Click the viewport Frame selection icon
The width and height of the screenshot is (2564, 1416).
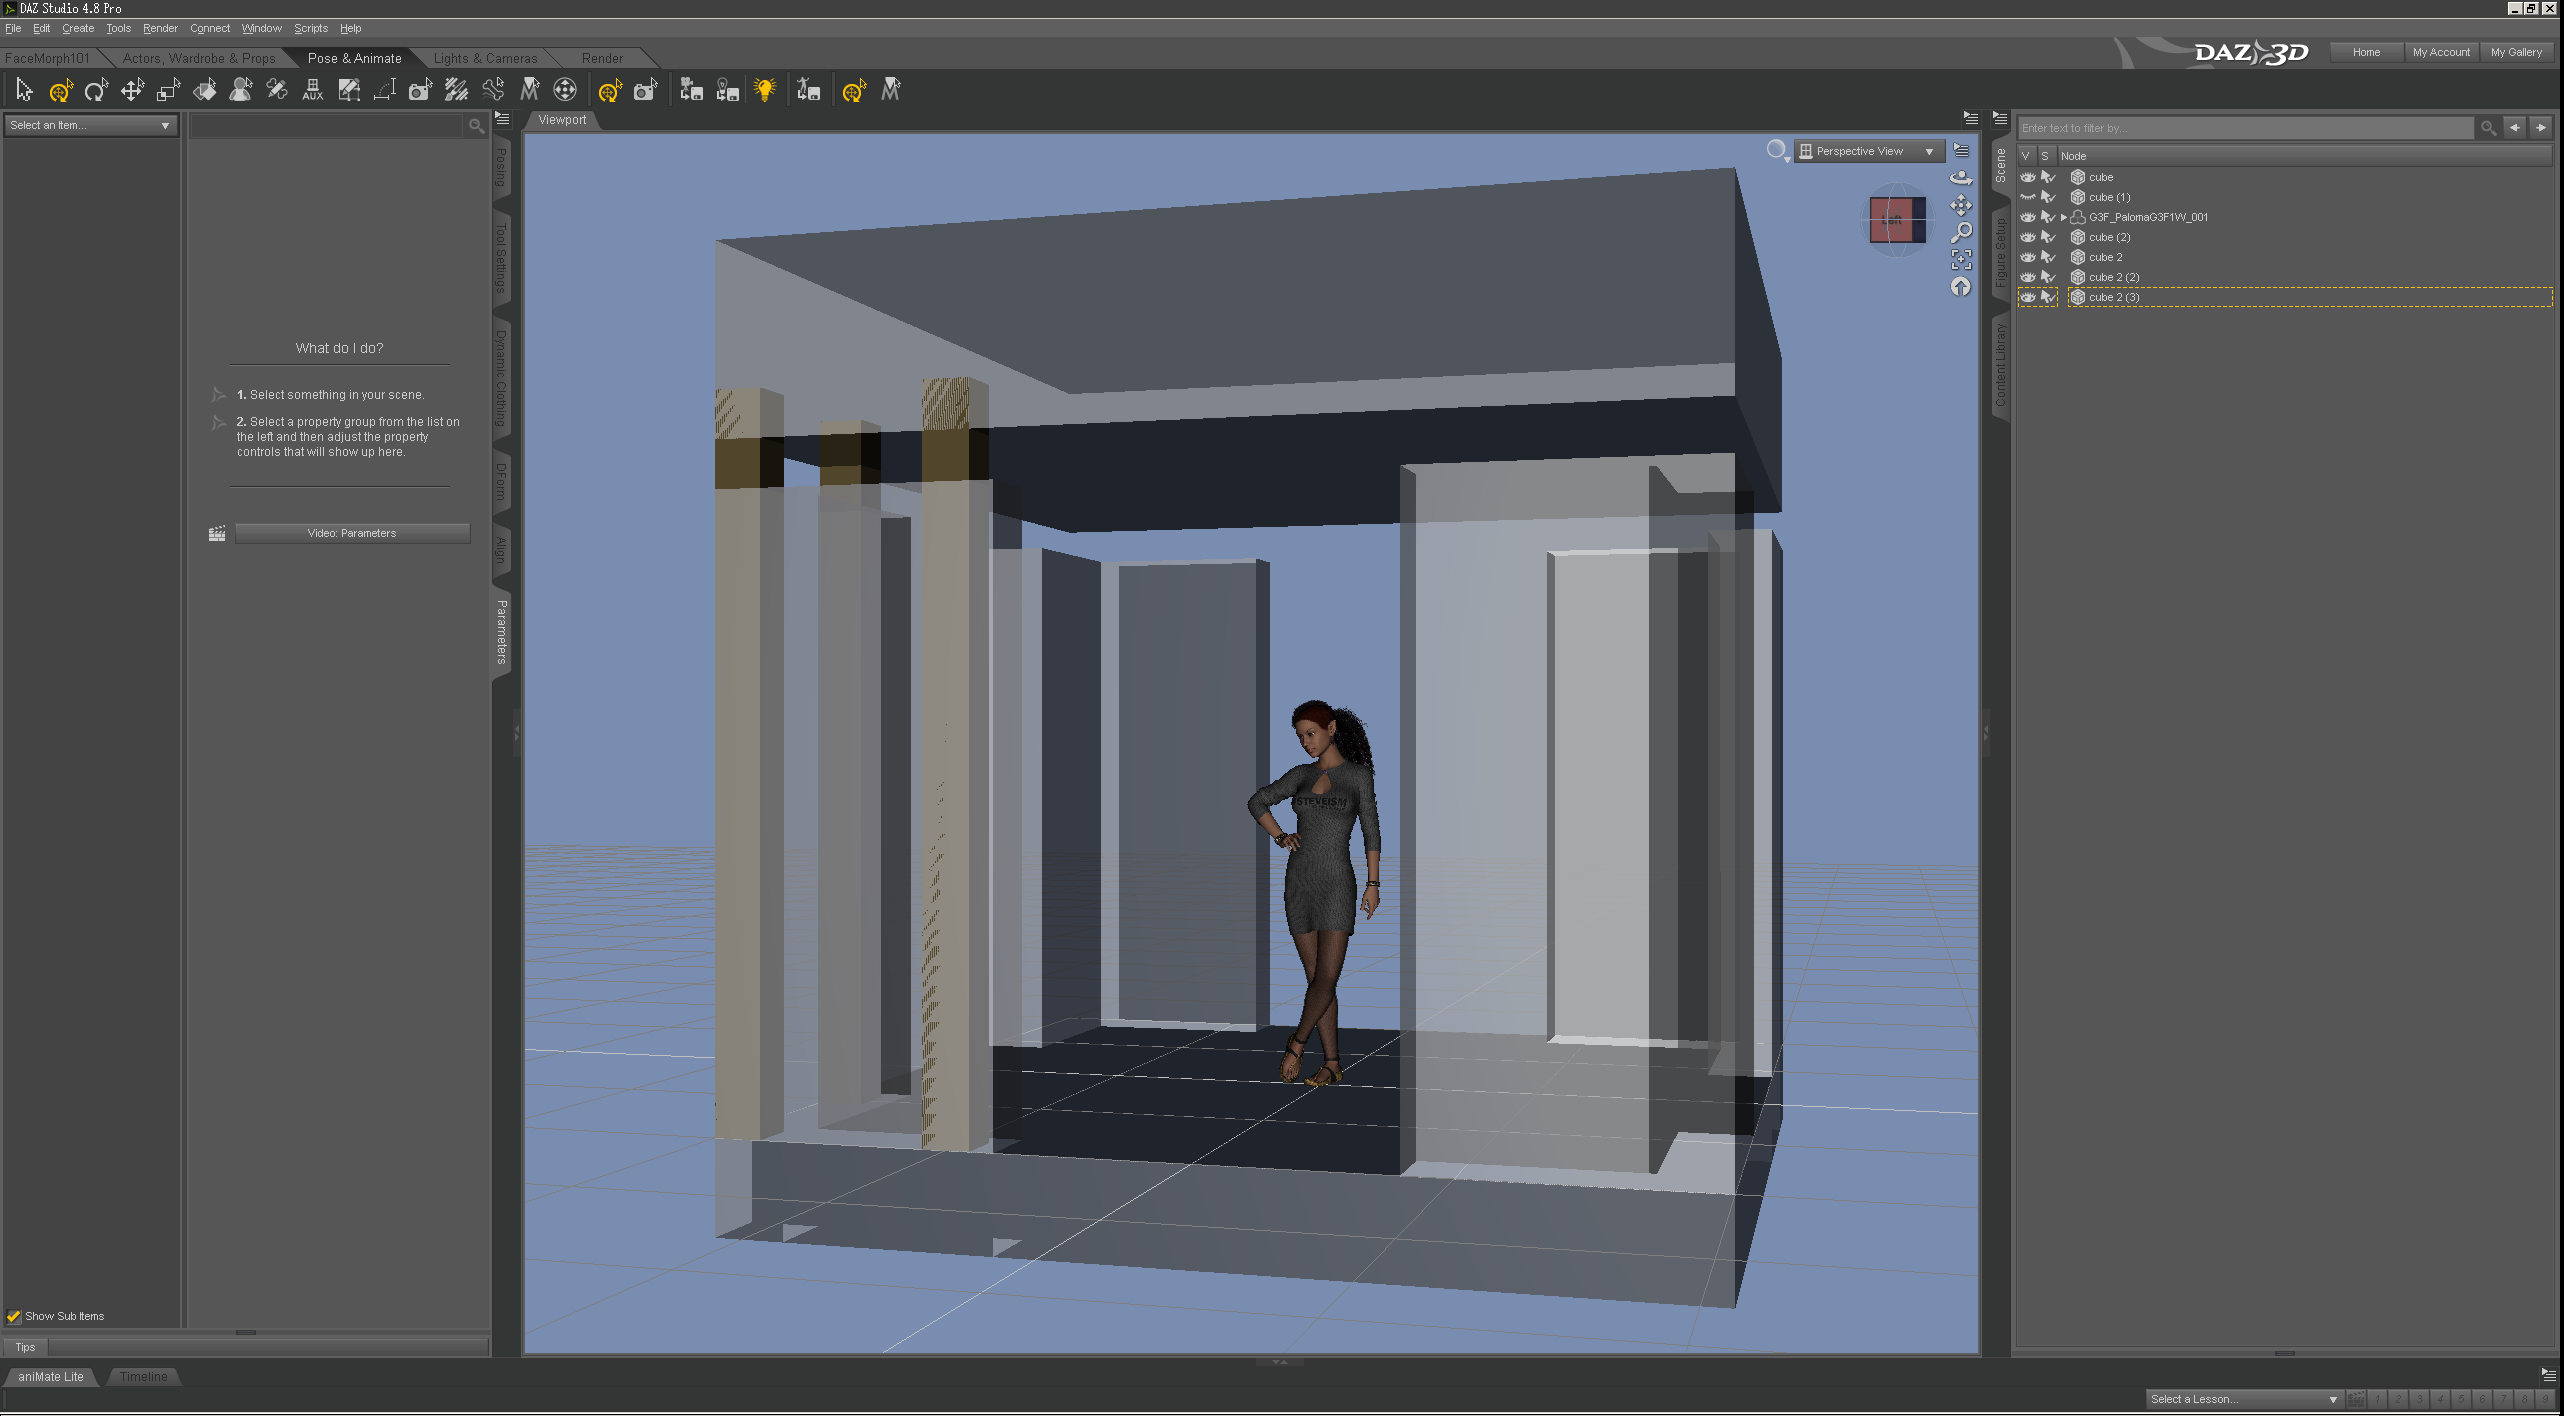coord(1961,260)
